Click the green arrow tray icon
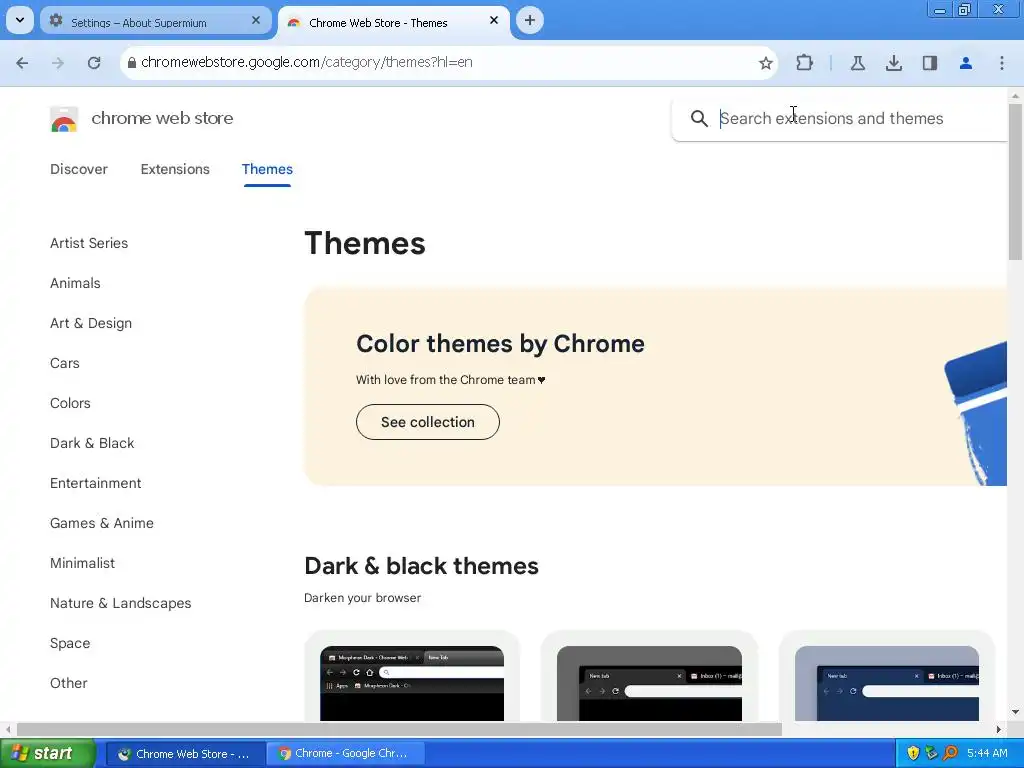This screenshot has width=1024, height=768. point(932,754)
